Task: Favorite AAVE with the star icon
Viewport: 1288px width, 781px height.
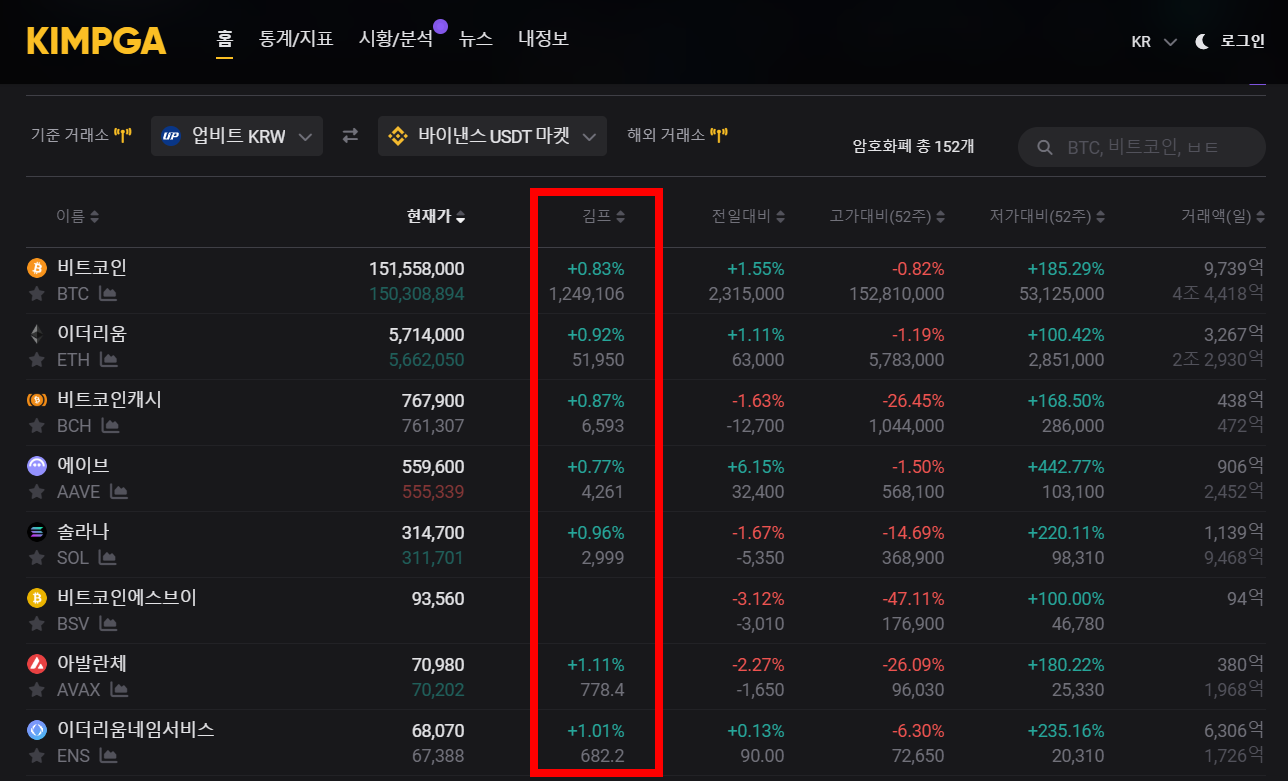Action: (37, 492)
